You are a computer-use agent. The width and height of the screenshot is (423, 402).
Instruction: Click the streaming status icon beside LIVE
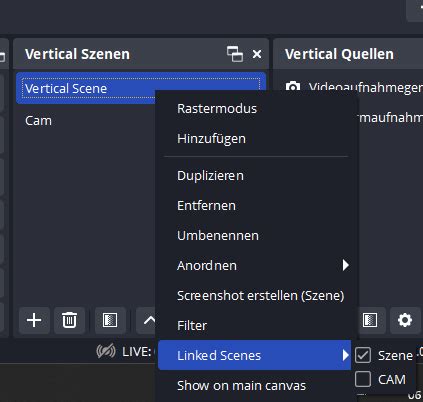tap(106, 351)
